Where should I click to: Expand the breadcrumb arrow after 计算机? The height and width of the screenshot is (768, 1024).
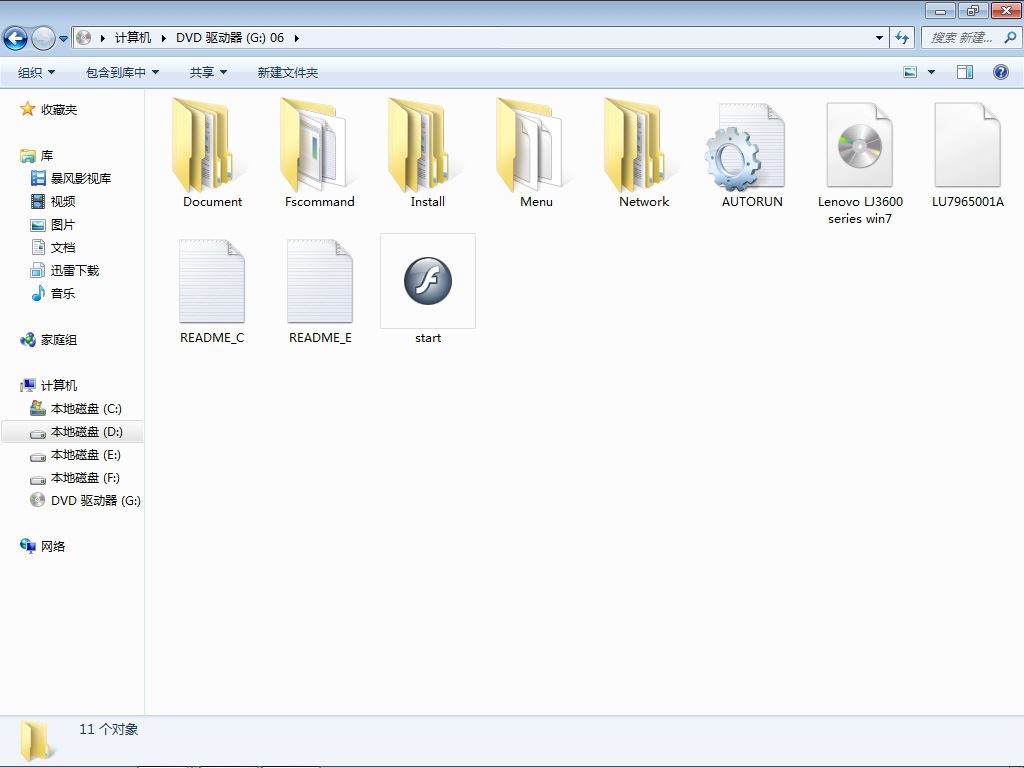click(163, 38)
